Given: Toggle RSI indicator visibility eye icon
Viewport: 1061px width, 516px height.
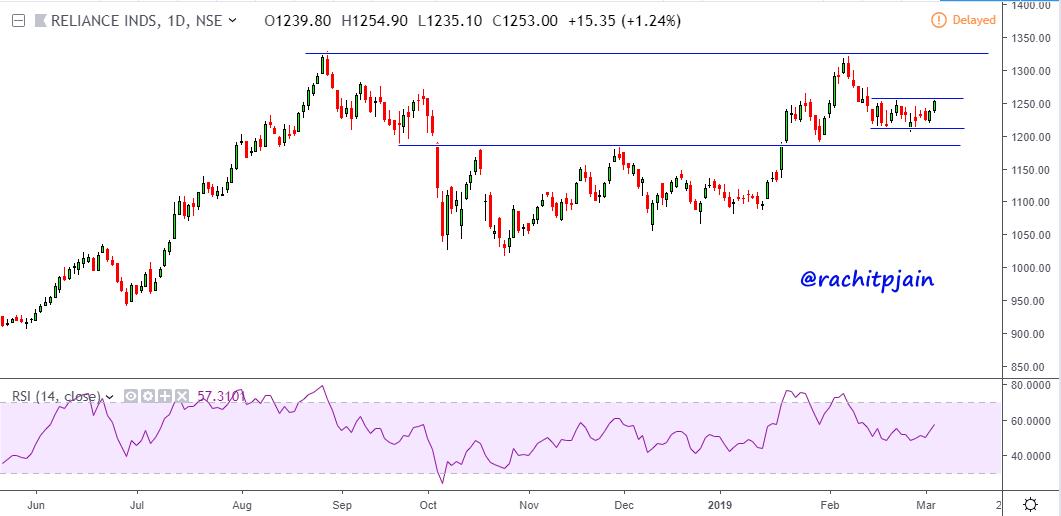Looking at the screenshot, I should pos(132,396).
